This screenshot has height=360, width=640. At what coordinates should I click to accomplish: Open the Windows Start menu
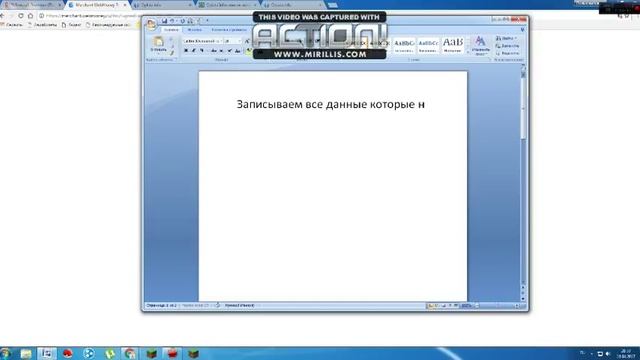pyautogui.click(x=6, y=353)
